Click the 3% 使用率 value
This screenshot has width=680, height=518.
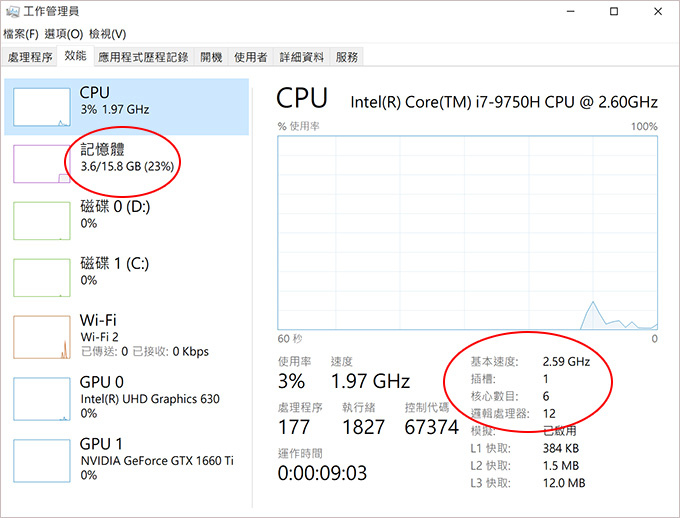click(291, 381)
